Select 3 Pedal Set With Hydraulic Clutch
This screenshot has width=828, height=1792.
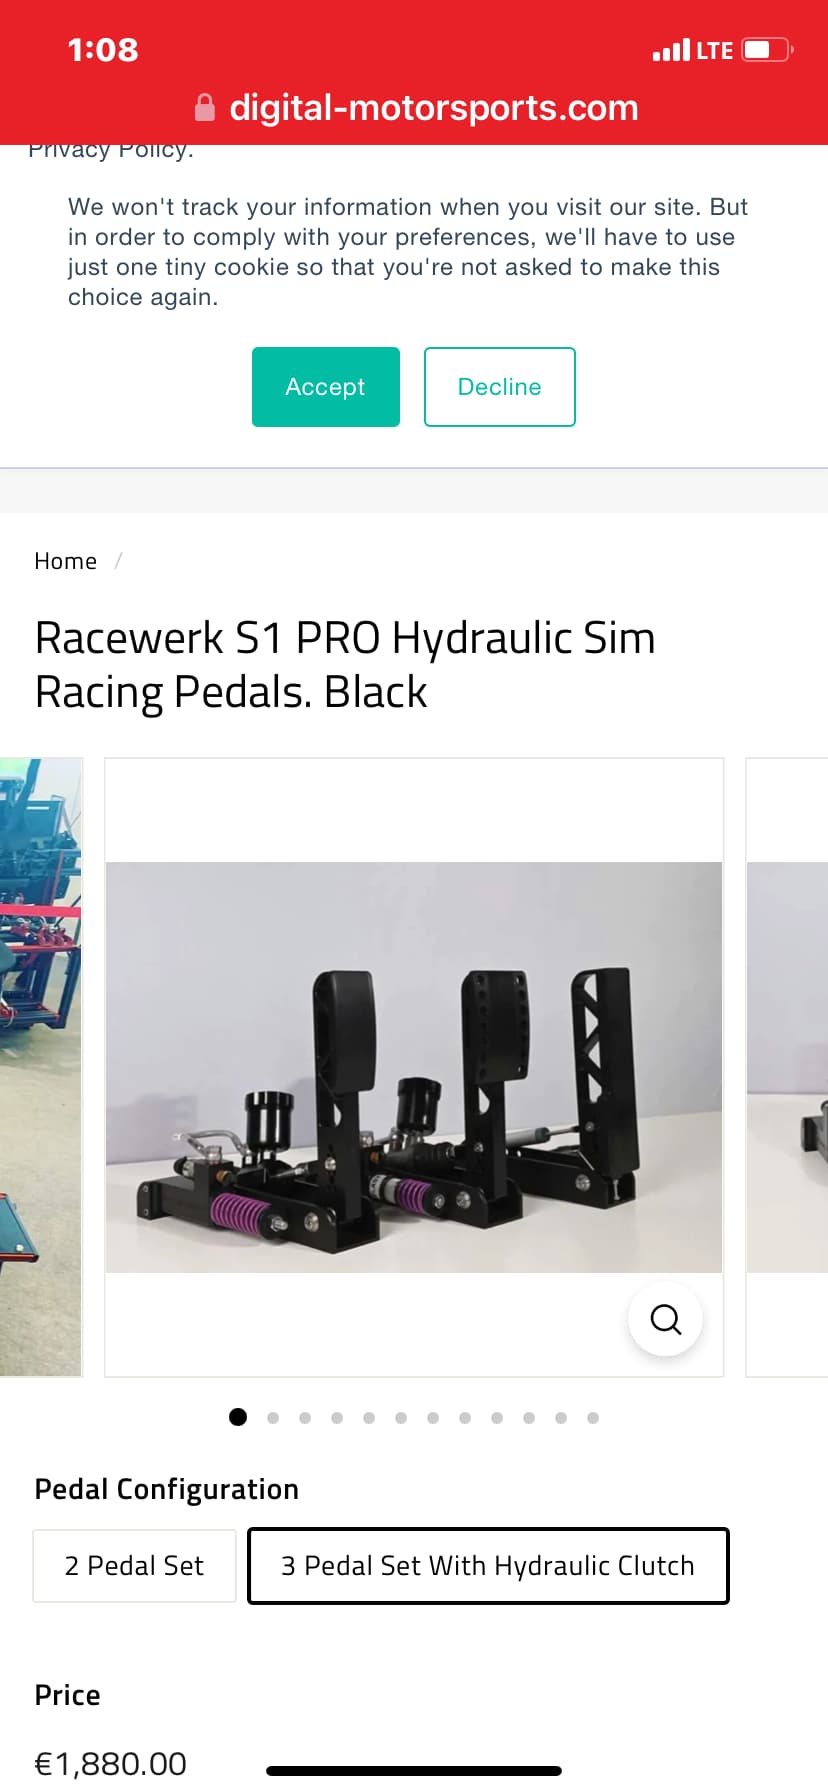[x=488, y=1566]
